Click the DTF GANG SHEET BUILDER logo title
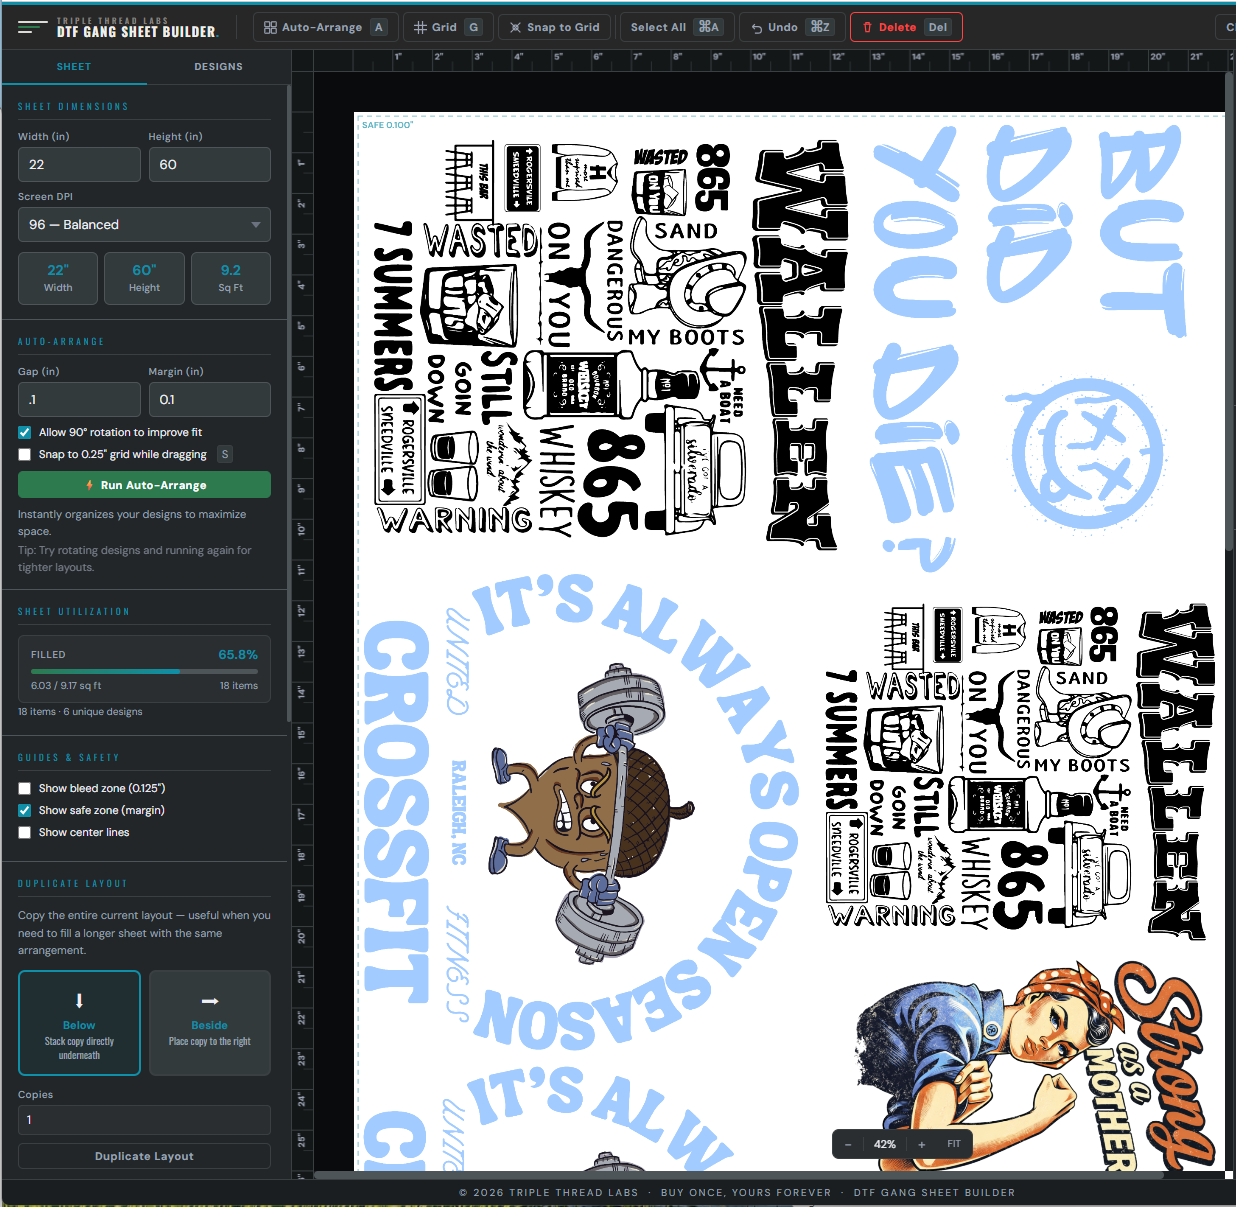 pyautogui.click(x=136, y=32)
